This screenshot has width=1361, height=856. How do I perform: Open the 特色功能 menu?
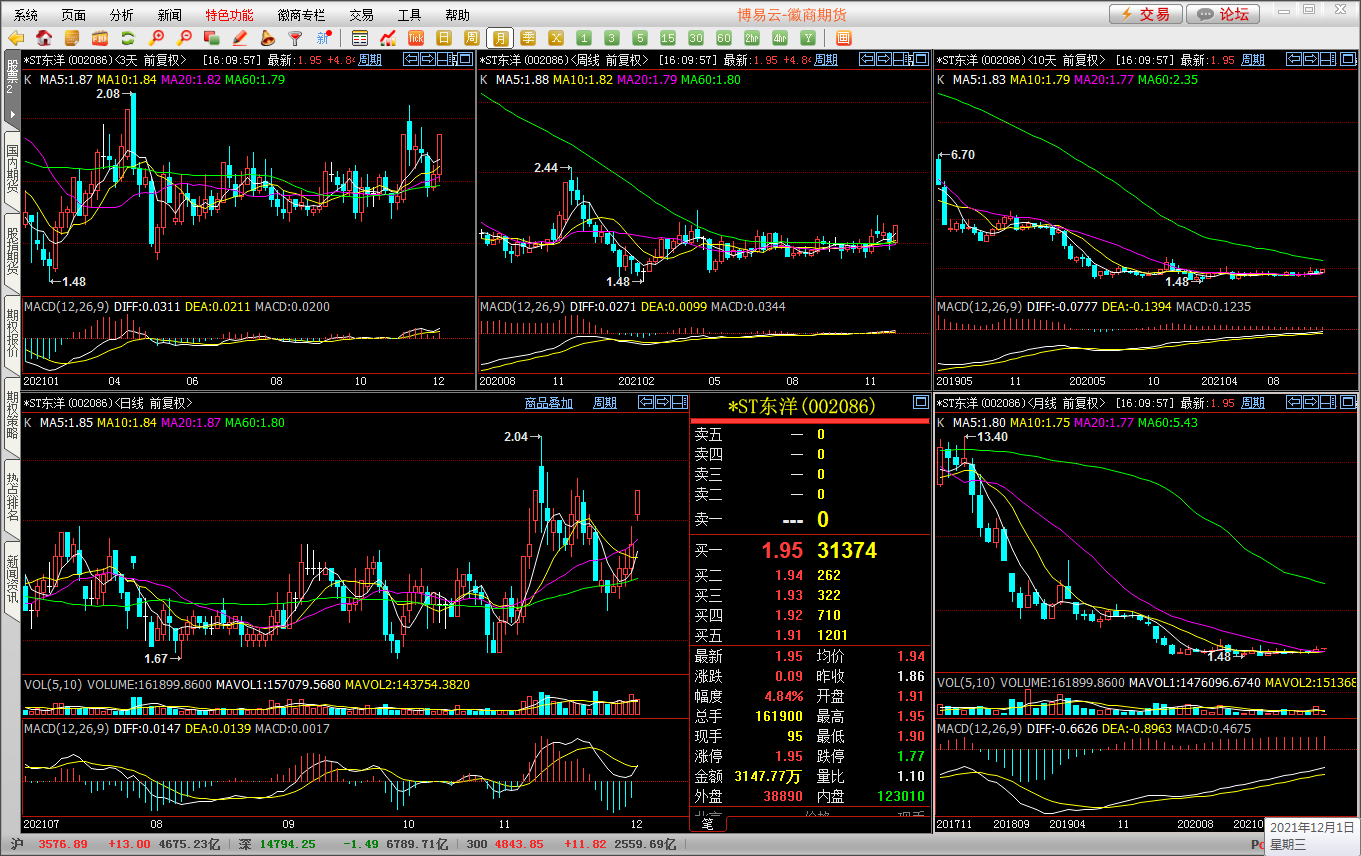tap(229, 15)
